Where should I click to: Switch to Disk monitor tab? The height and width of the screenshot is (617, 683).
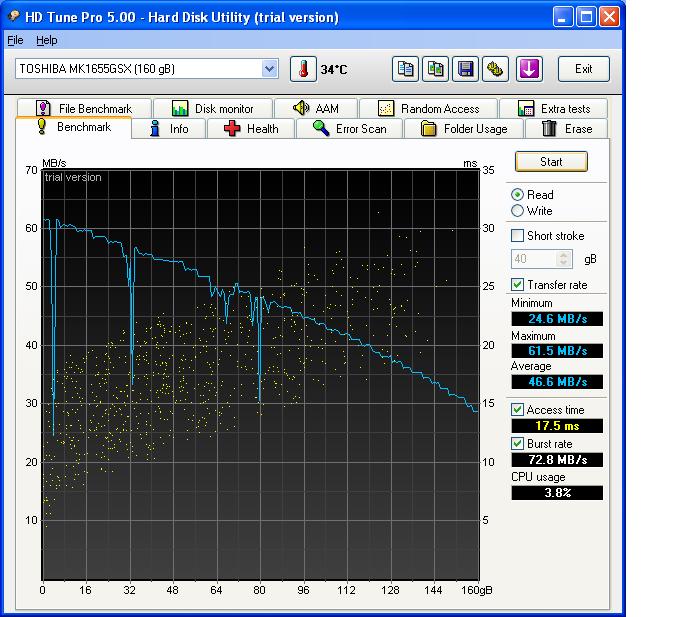(x=213, y=108)
